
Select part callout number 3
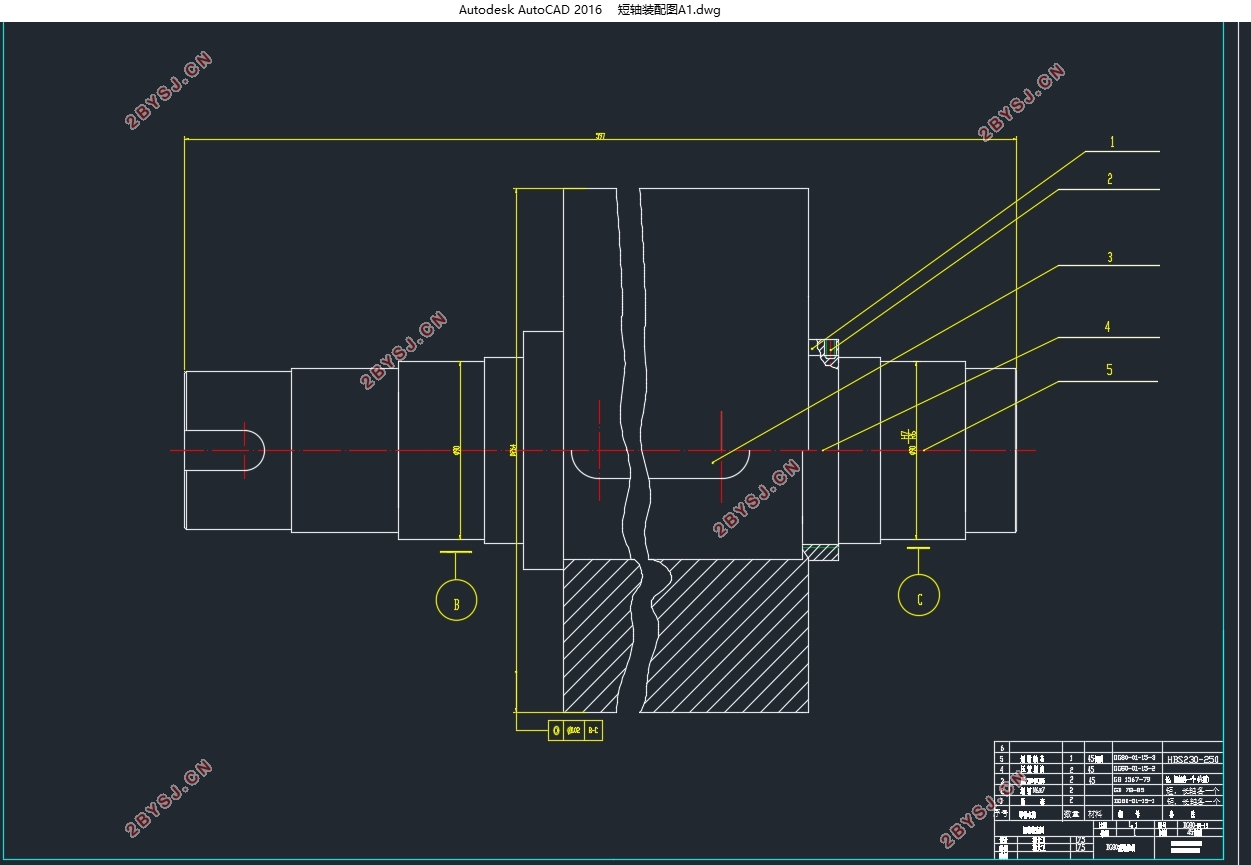coord(1109,258)
